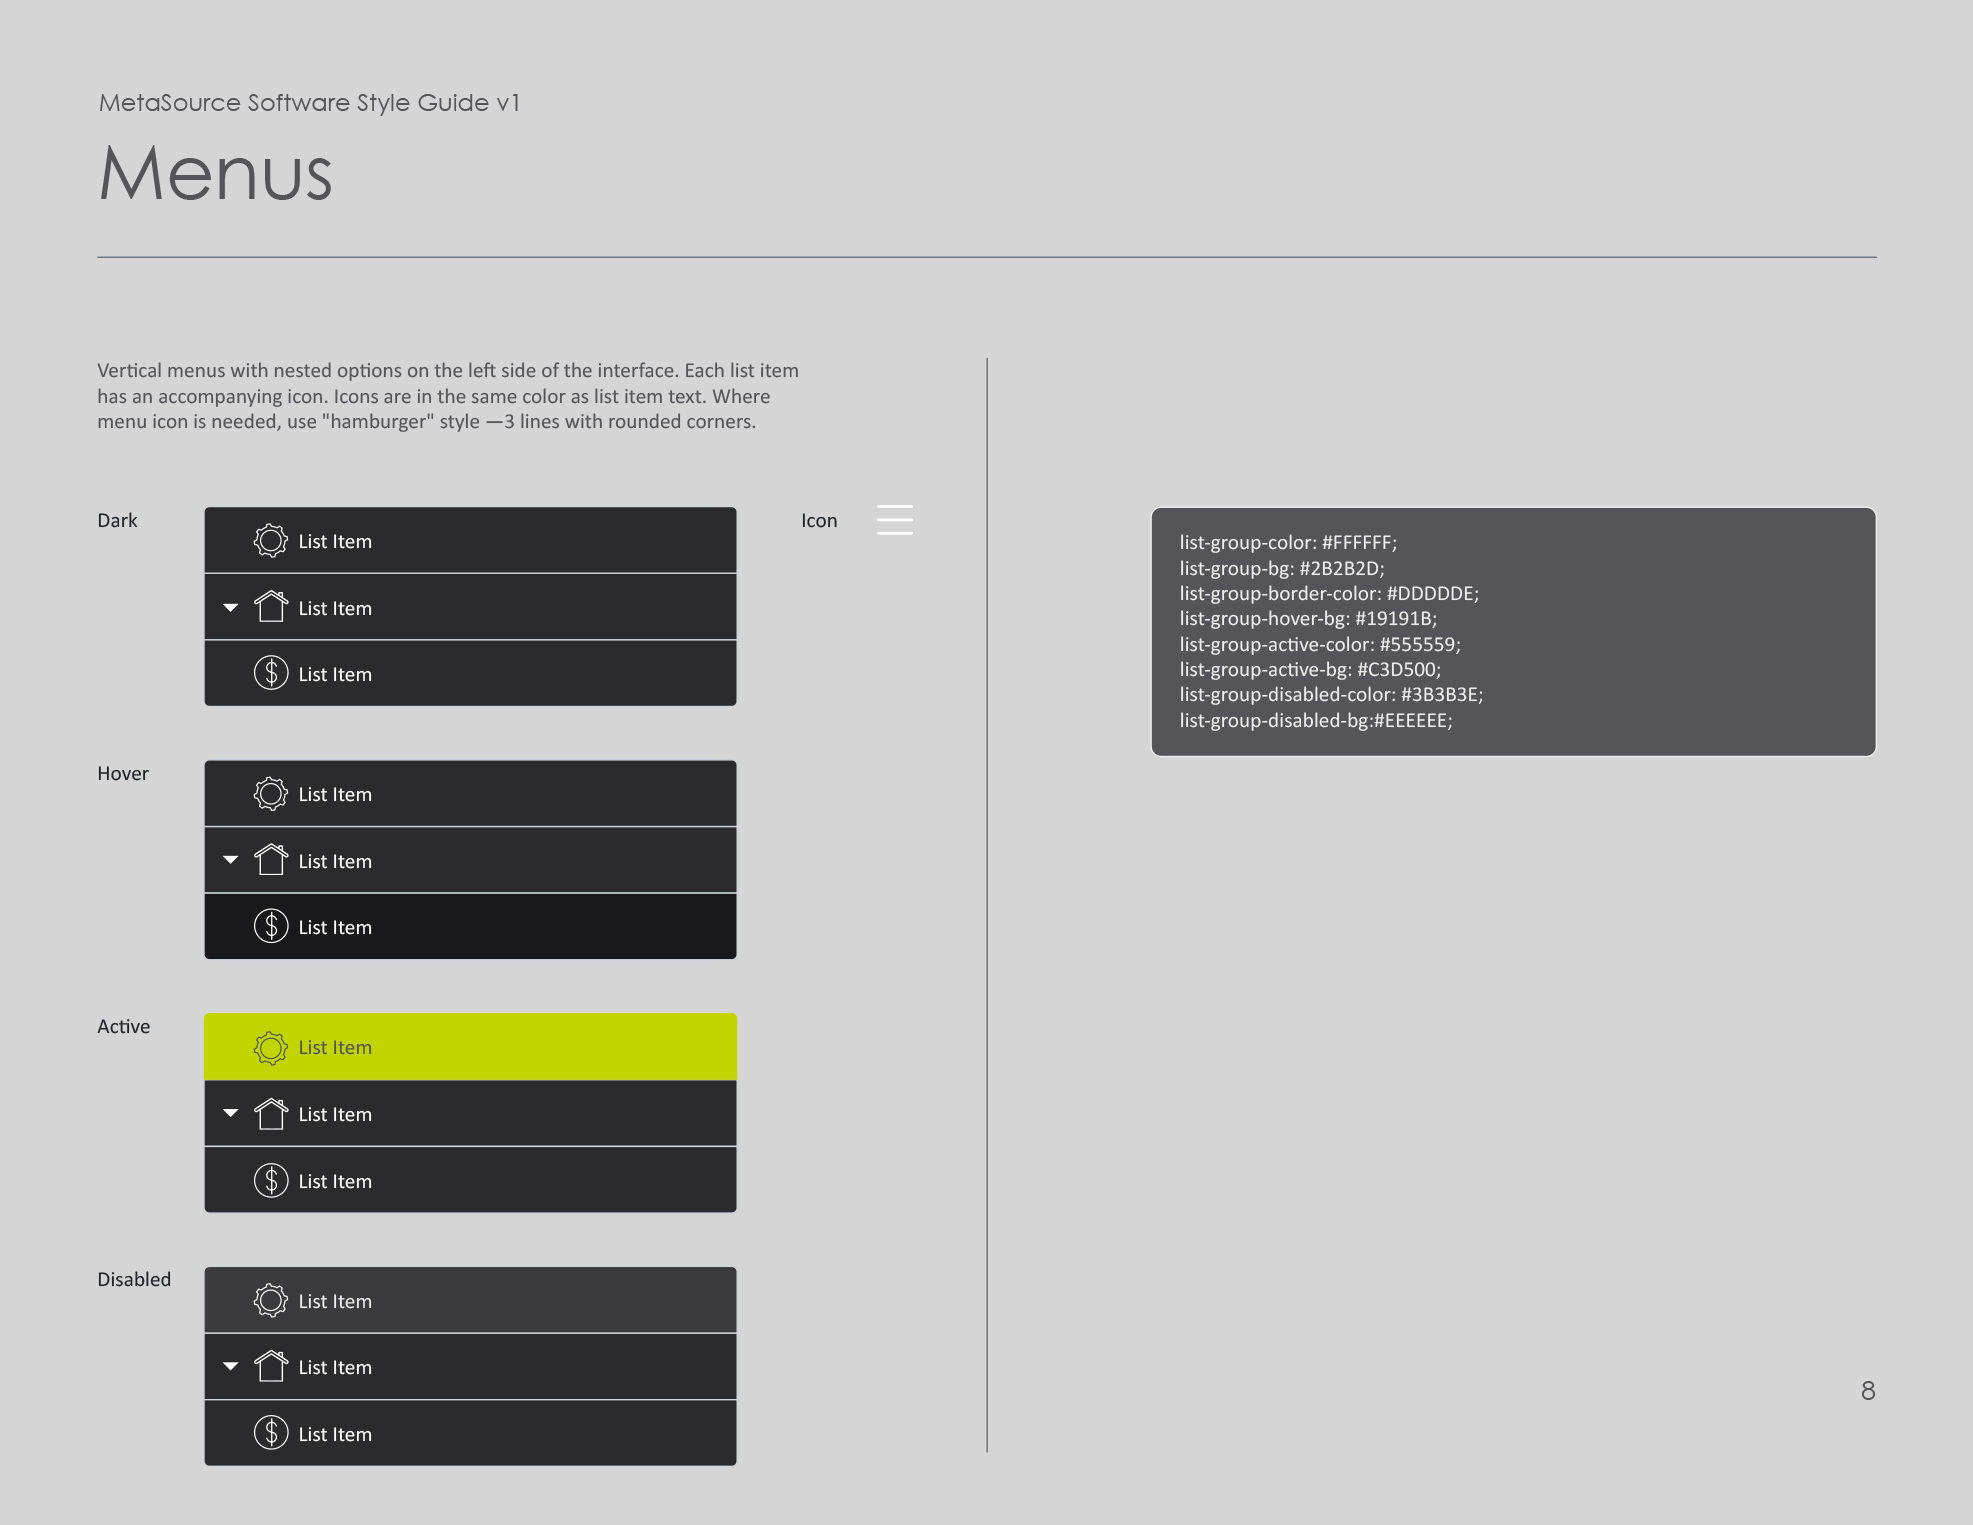Select the dollar icon in the Hover menu
The image size is (1973, 1525).
point(269,926)
